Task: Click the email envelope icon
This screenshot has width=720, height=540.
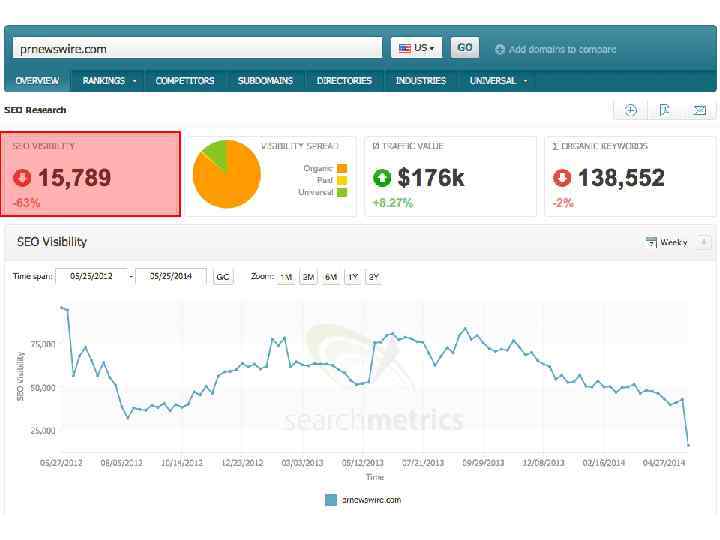Action: [x=699, y=110]
